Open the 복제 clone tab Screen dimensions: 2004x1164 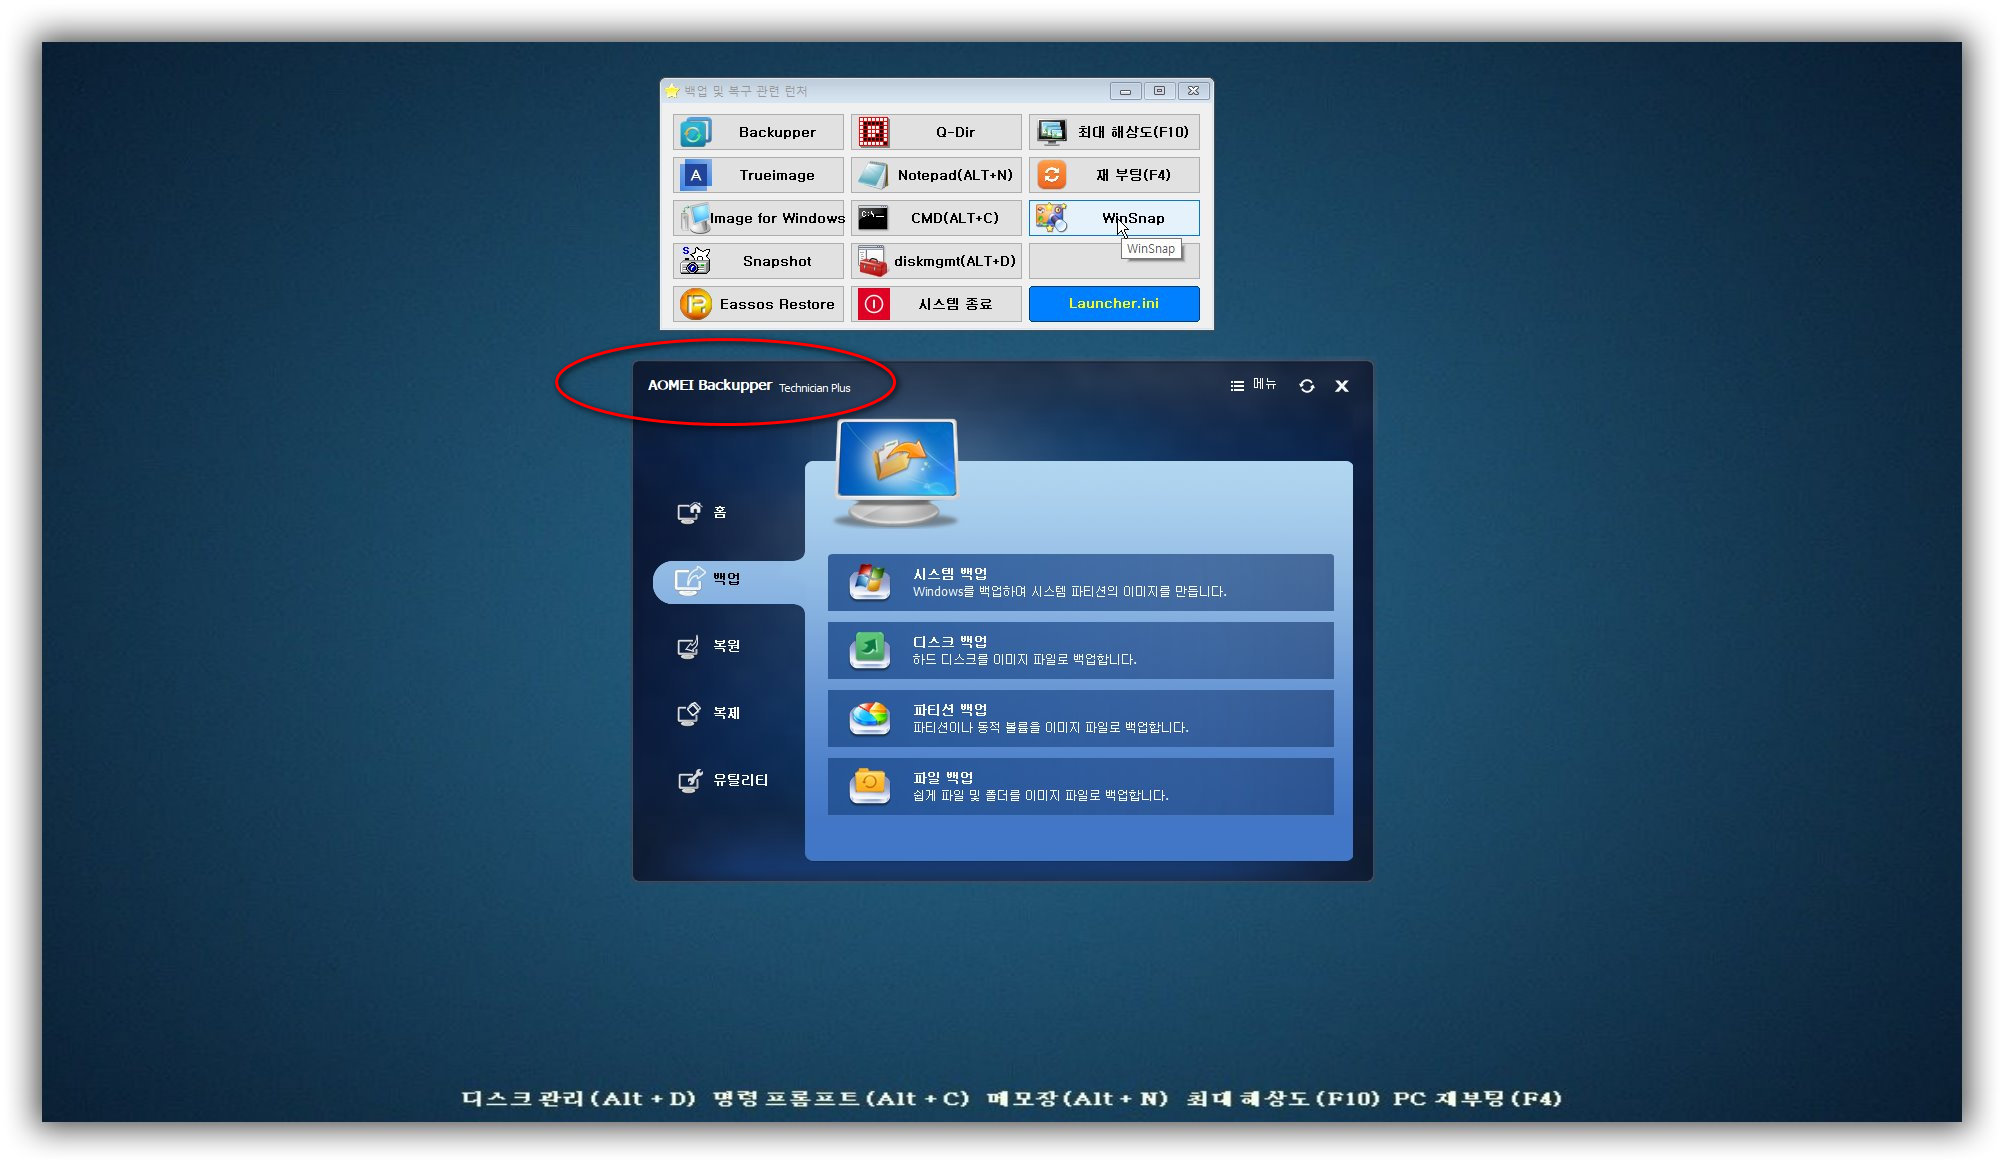(x=727, y=713)
